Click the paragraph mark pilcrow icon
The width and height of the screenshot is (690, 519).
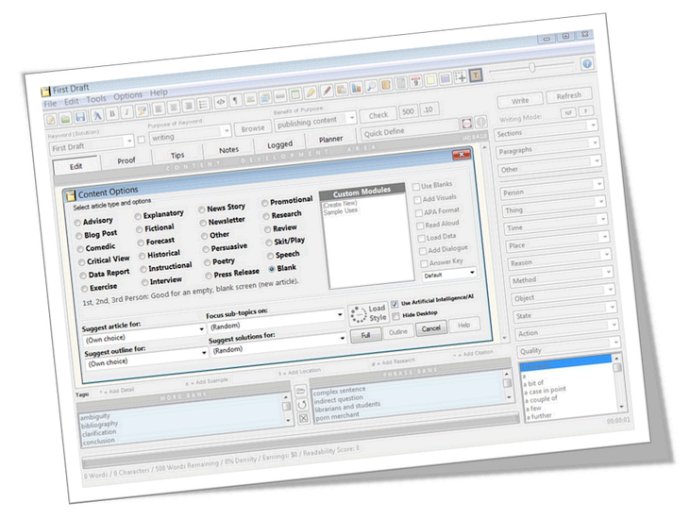[x=235, y=101]
